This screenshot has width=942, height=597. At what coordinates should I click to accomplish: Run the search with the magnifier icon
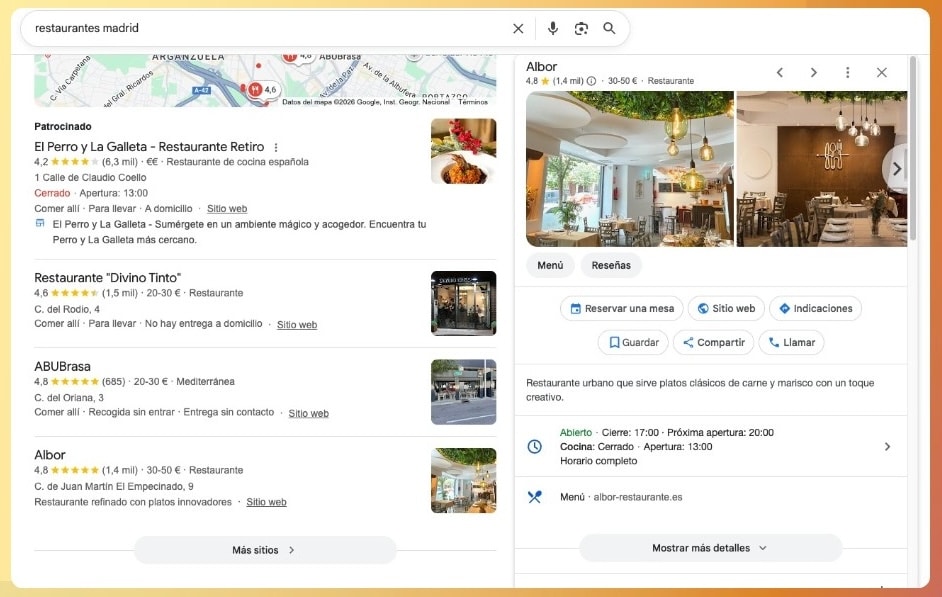(609, 28)
